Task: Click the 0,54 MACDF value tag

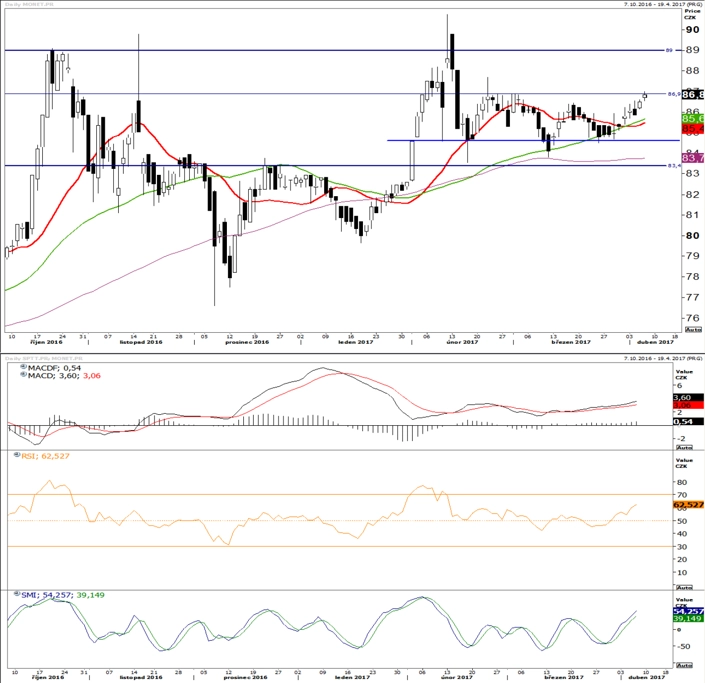Action: [688, 421]
